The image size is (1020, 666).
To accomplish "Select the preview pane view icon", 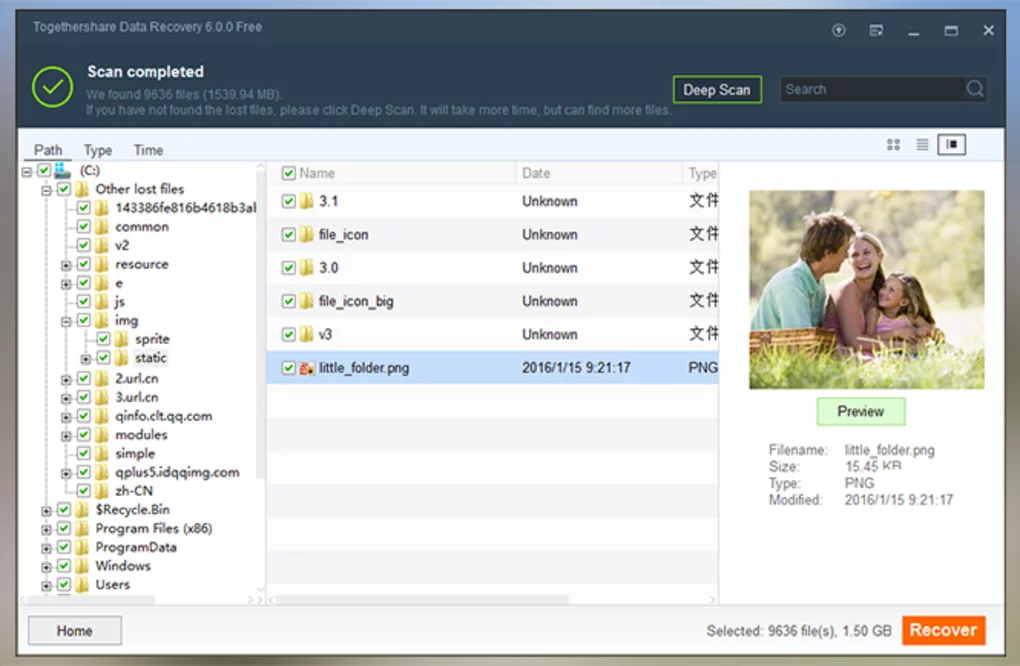I will point(951,145).
